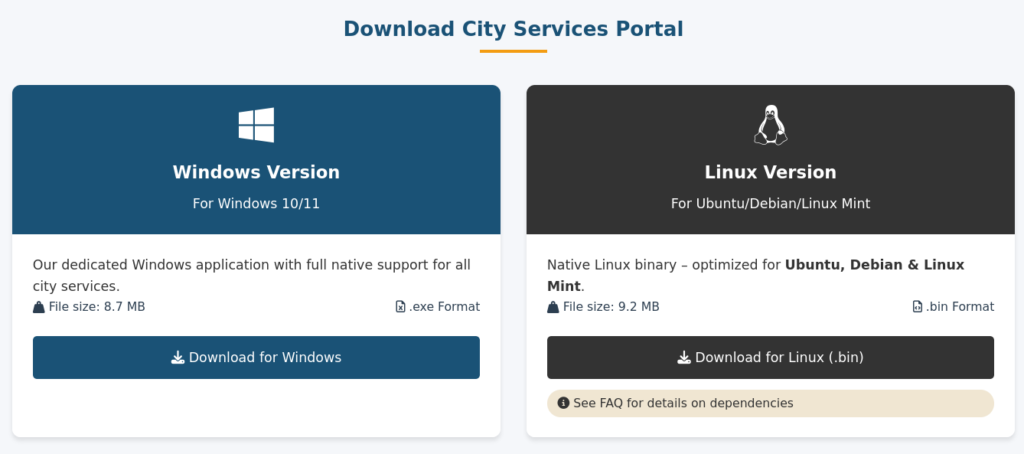Click the weight icon beside 8.7 MB
The height and width of the screenshot is (454, 1024).
[39, 307]
